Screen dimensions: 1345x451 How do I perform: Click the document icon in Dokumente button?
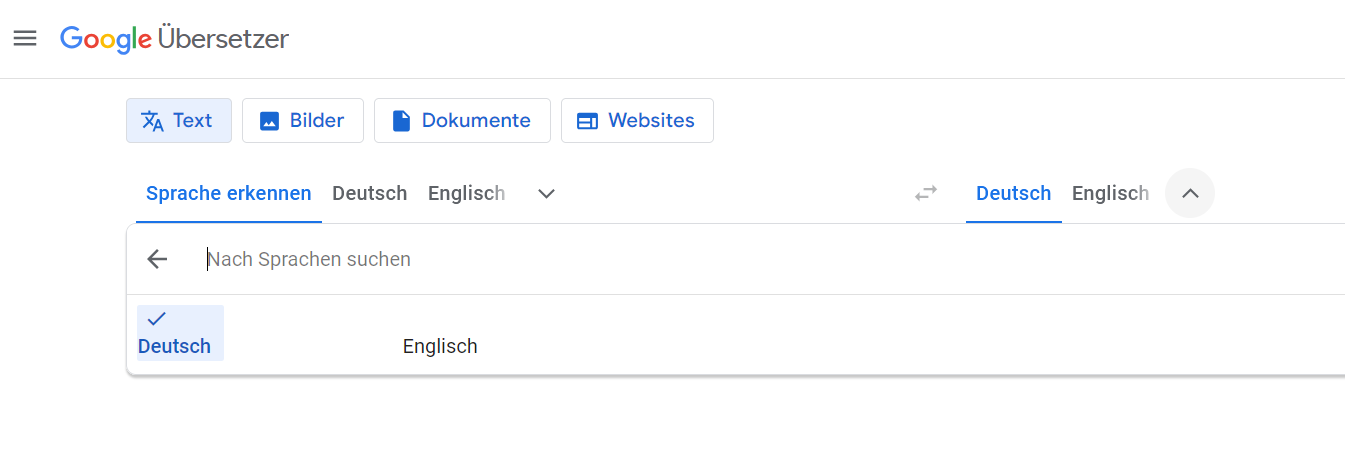[x=401, y=121]
